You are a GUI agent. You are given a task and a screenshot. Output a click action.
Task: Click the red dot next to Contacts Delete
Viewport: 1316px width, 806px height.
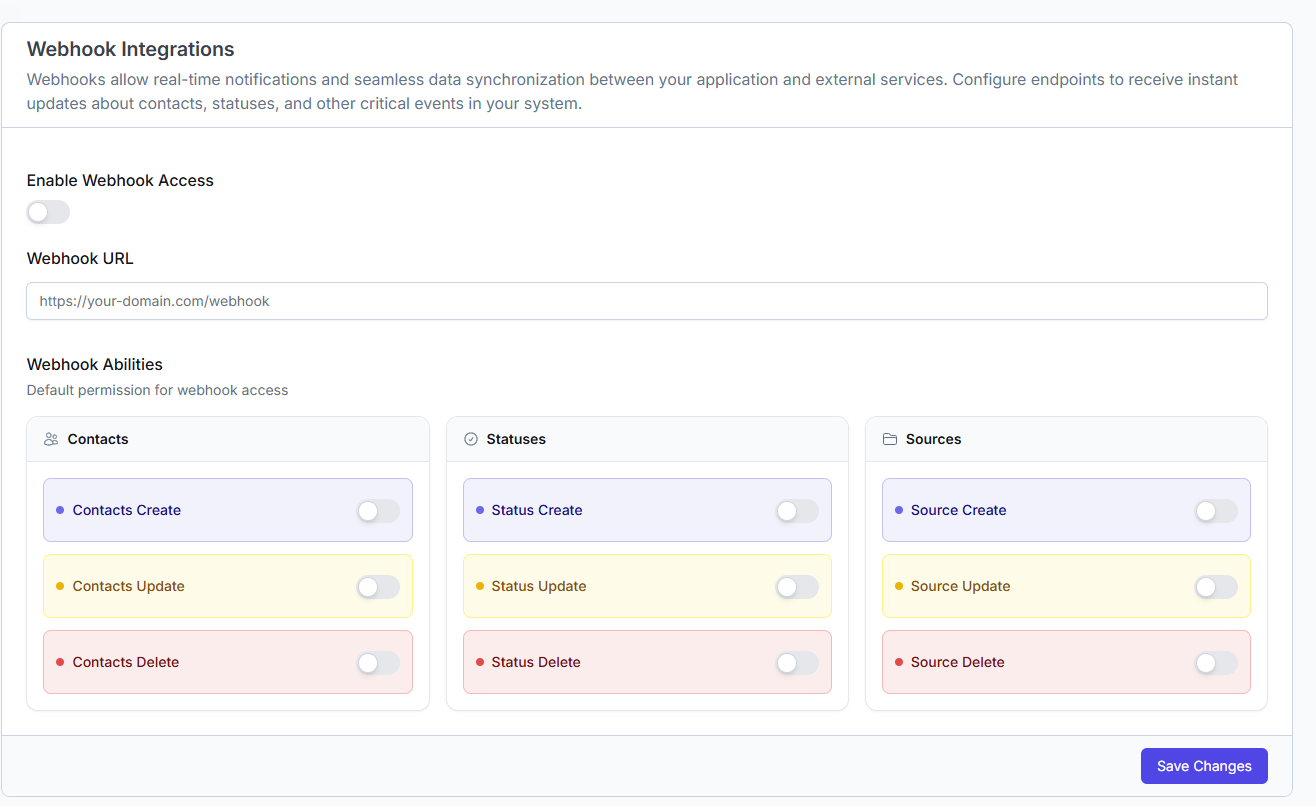click(x=61, y=662)
